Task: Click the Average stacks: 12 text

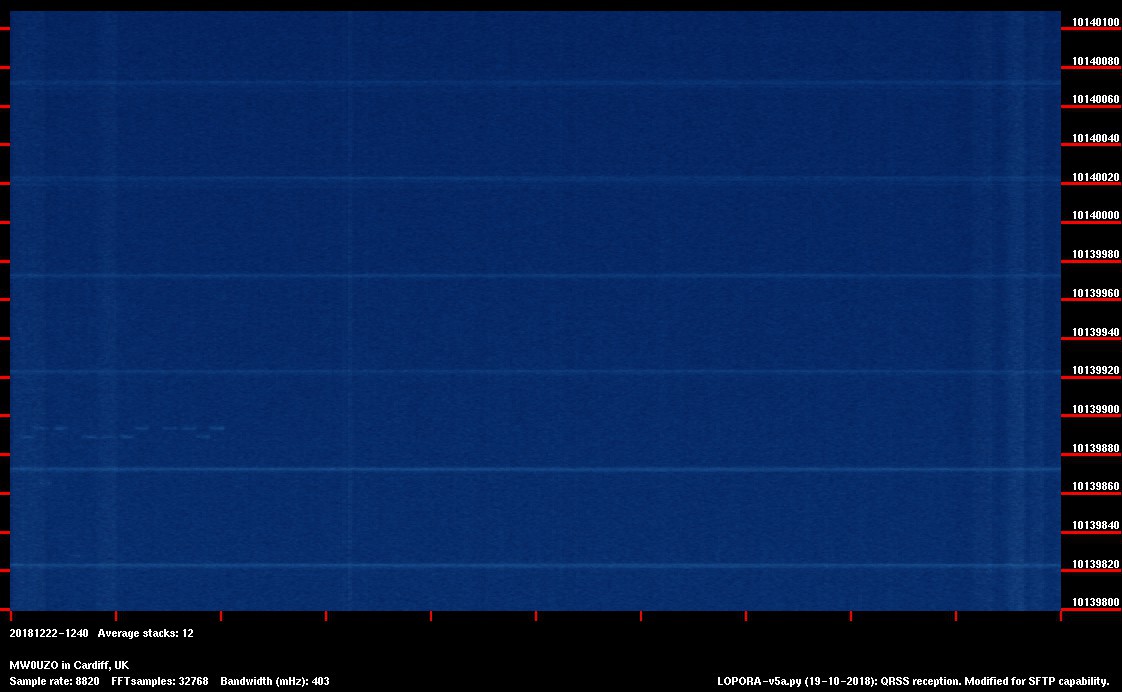Action: [145, 633]
